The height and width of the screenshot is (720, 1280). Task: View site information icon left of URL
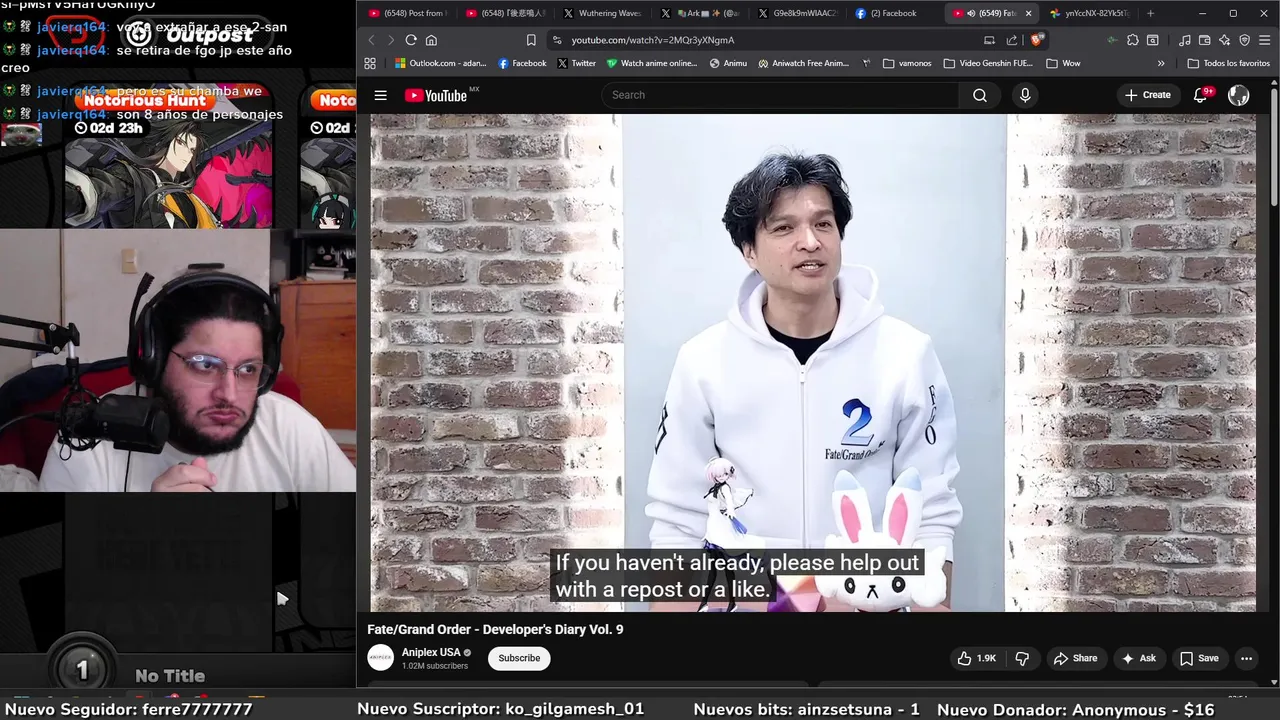[x=557, y=40]
